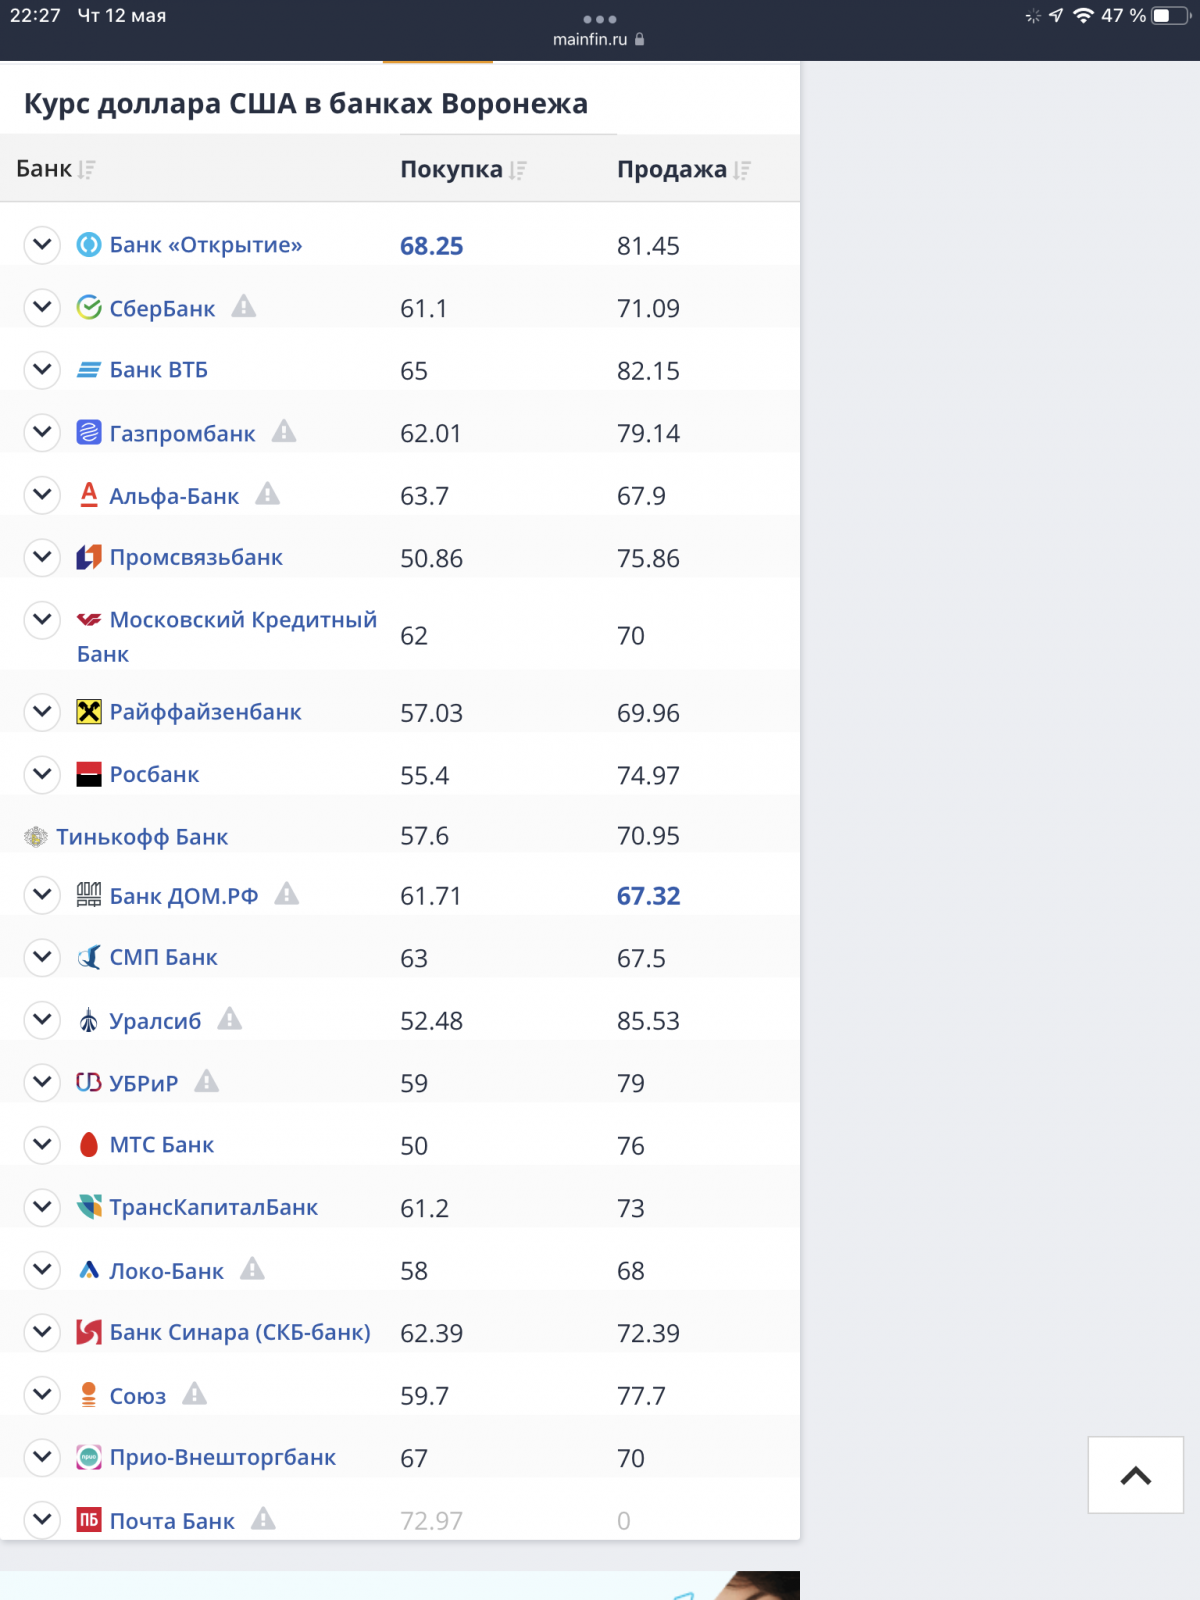Expand the Промсвязьбанк row chevron
This screenshot has width=1200, height=1600.
[x=42, y=557]
